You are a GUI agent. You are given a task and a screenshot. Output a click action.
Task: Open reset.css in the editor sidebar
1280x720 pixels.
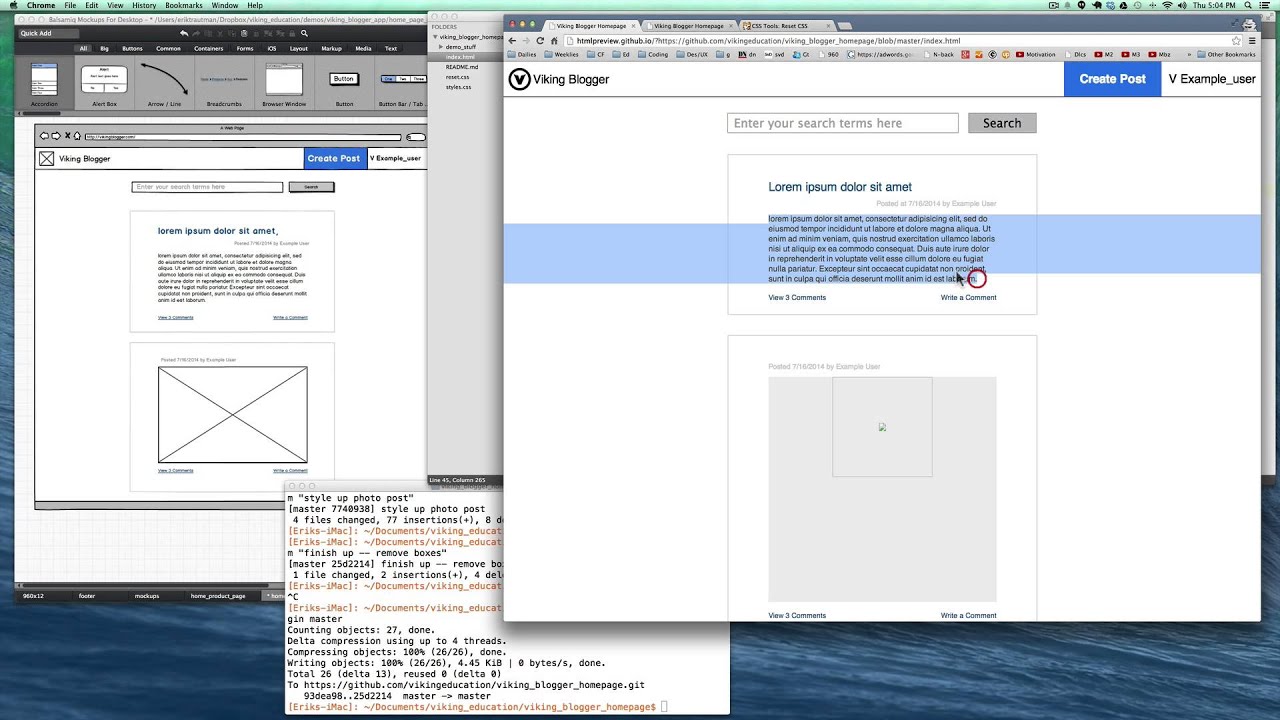(x=457, y=77)
